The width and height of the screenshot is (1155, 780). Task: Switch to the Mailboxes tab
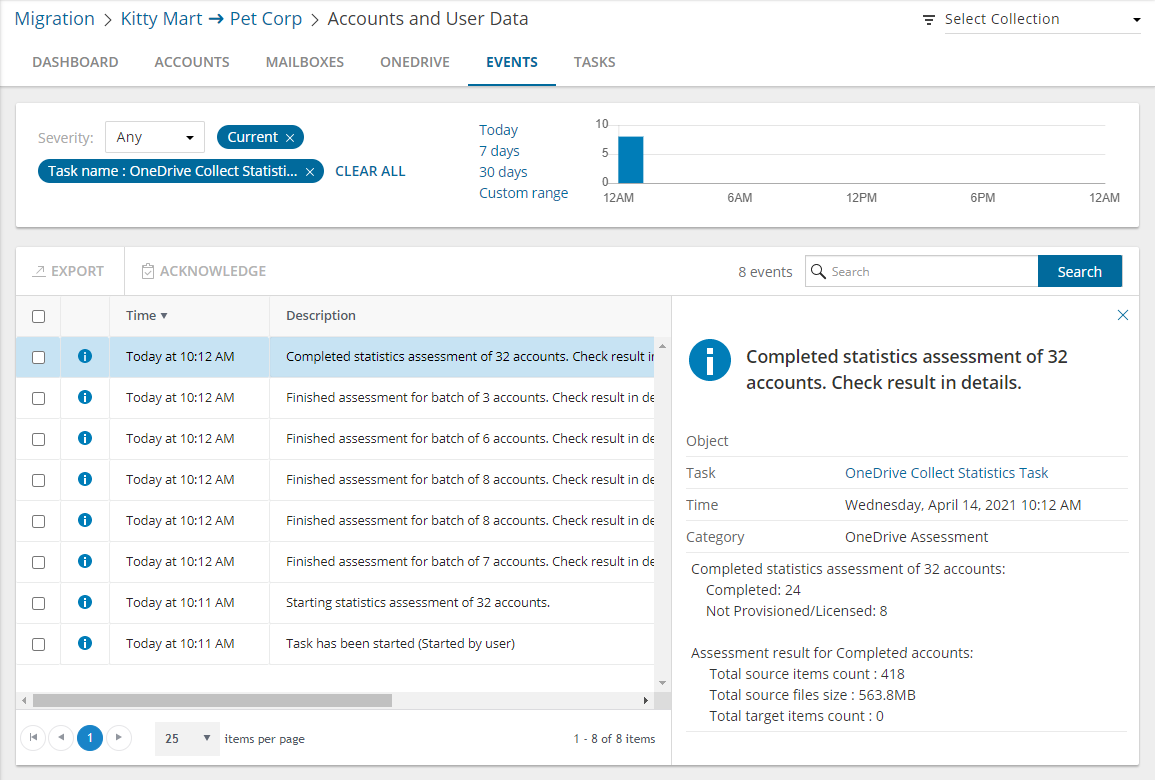304,62
